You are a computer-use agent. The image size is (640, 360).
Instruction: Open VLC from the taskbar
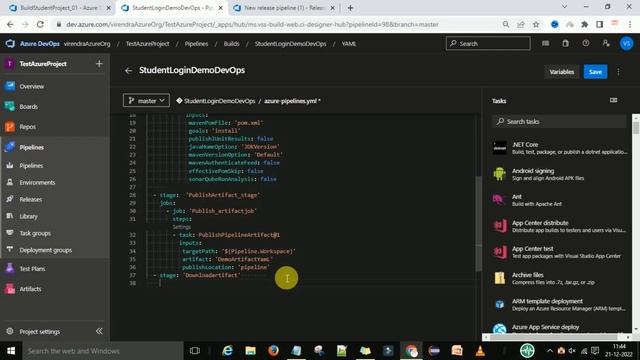pyautogui.click(x=480, y=351)
